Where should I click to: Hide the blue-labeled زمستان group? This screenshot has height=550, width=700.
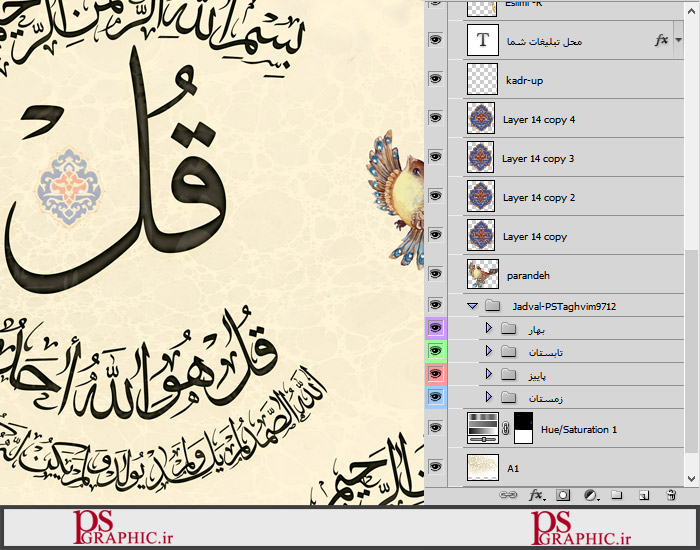tap(435, 397)
